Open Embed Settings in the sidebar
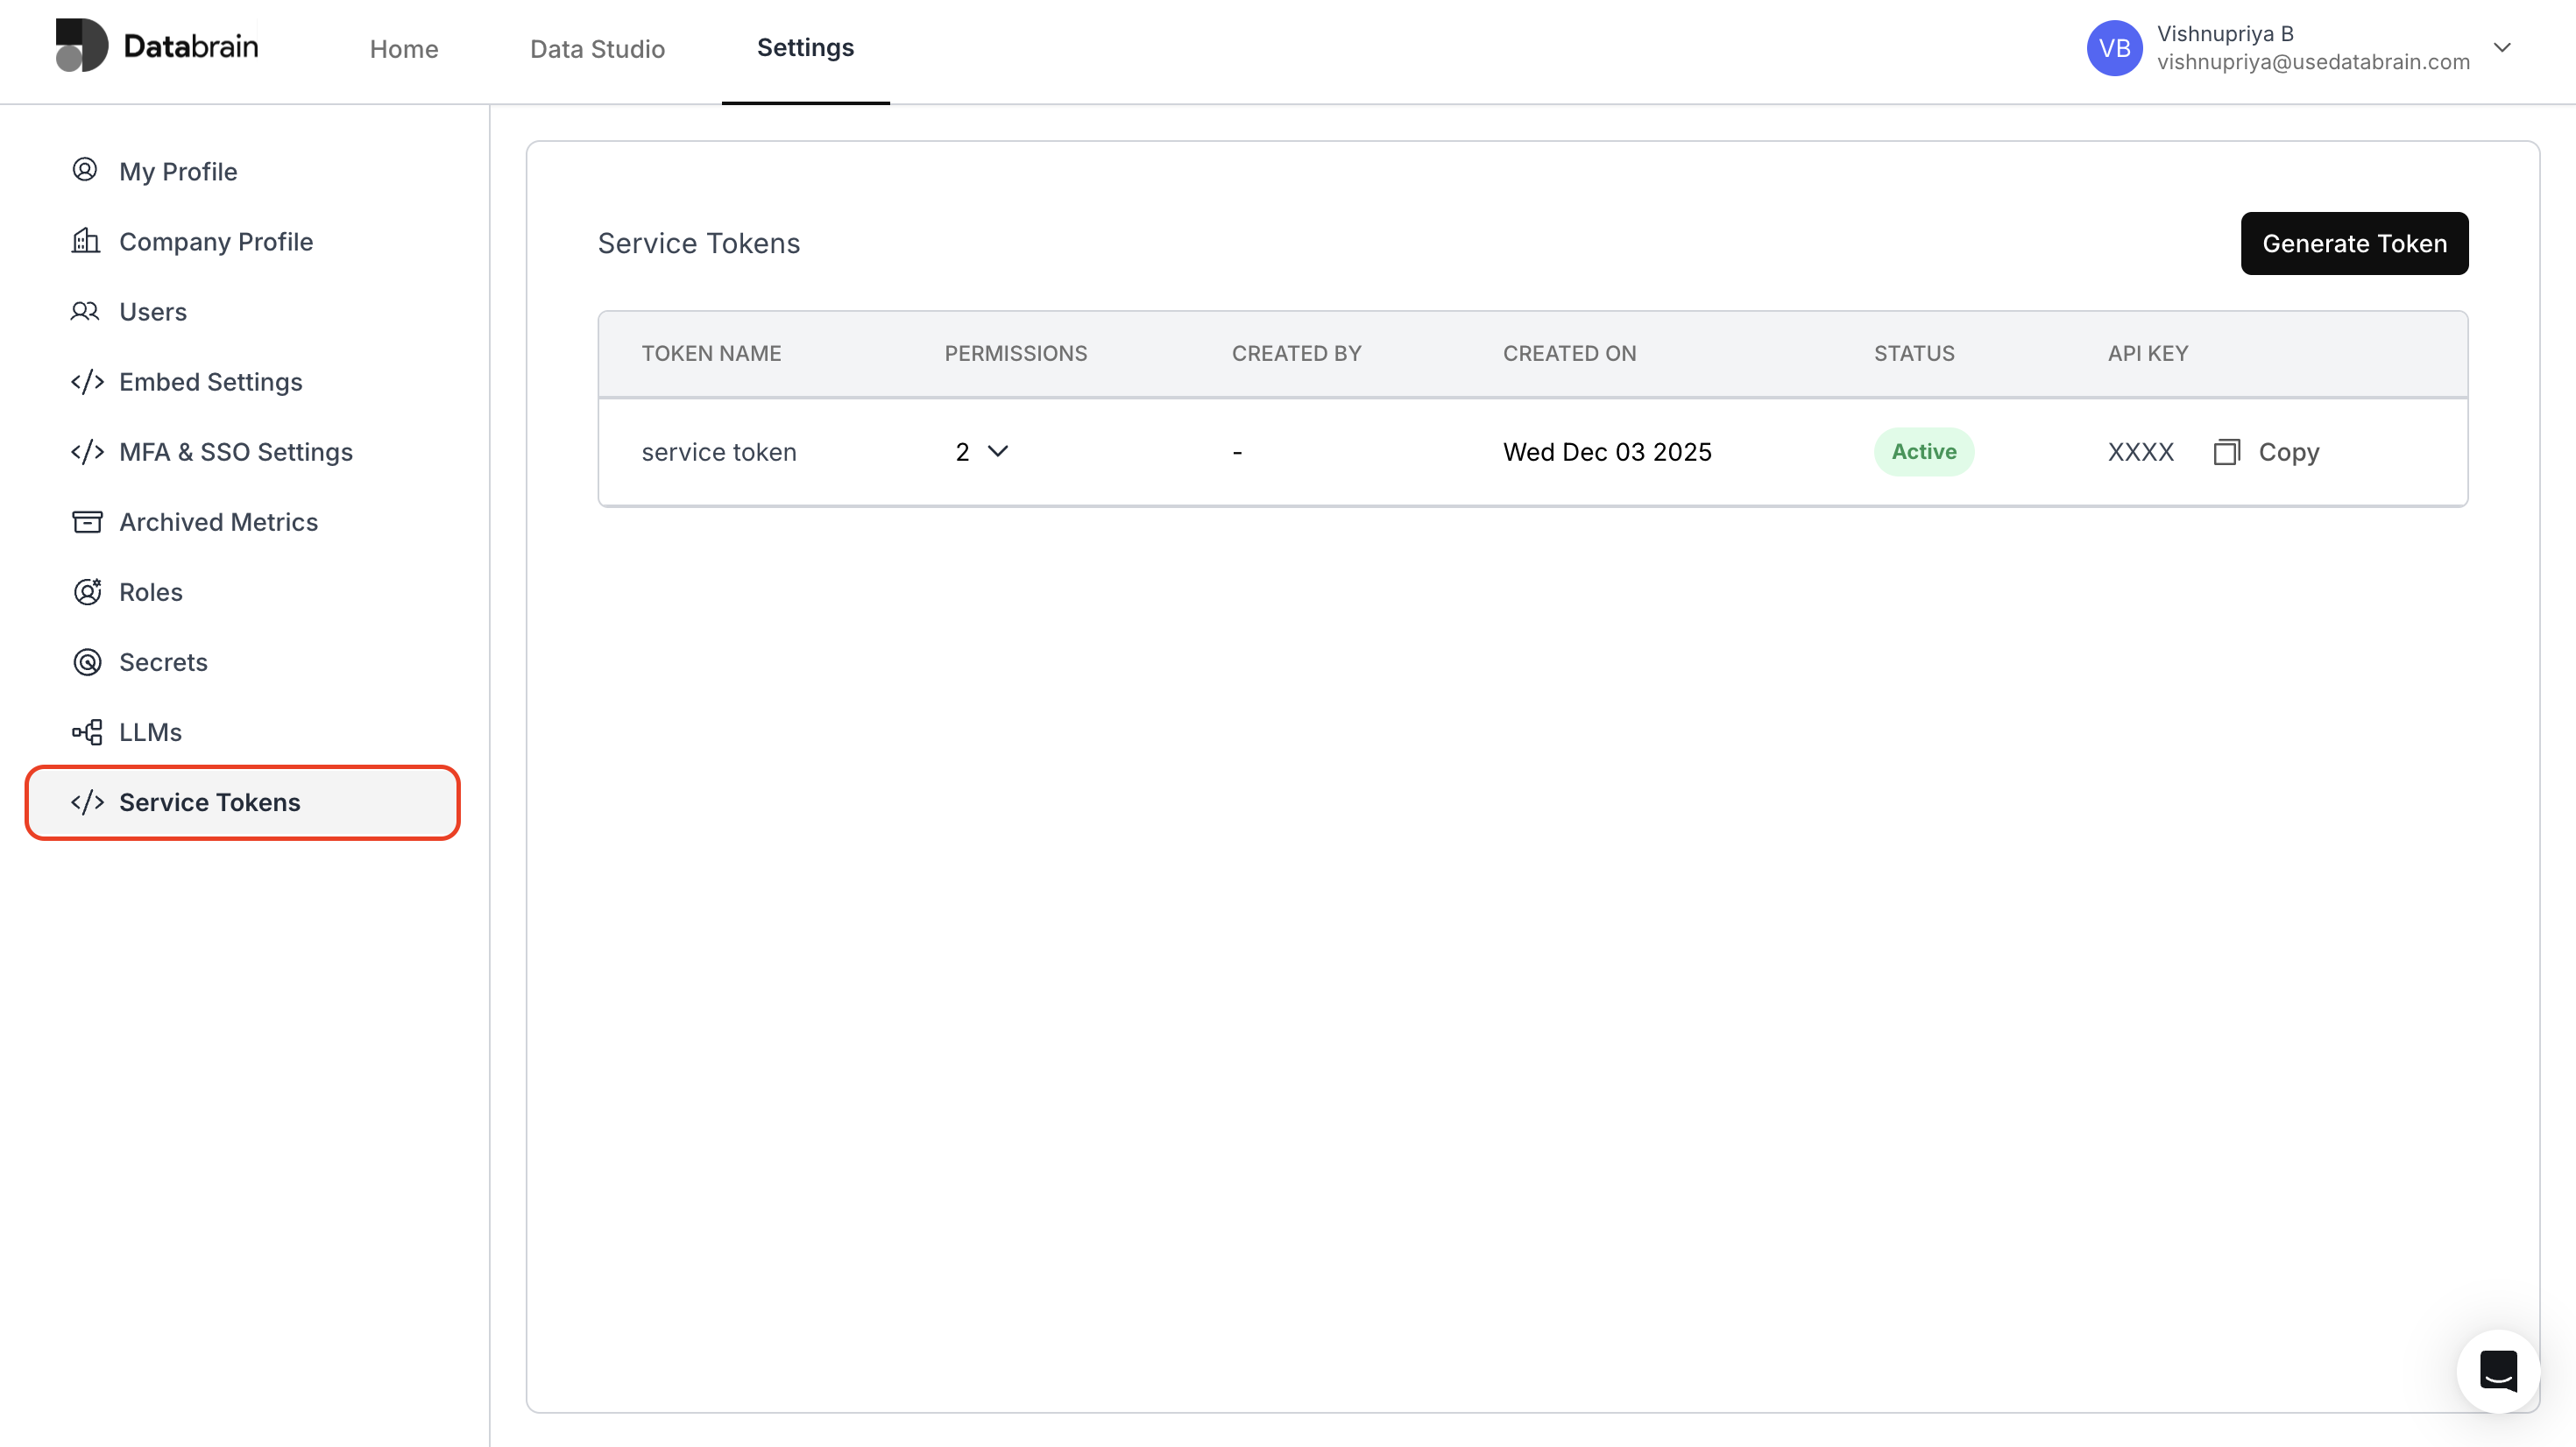 click(210, 382)
